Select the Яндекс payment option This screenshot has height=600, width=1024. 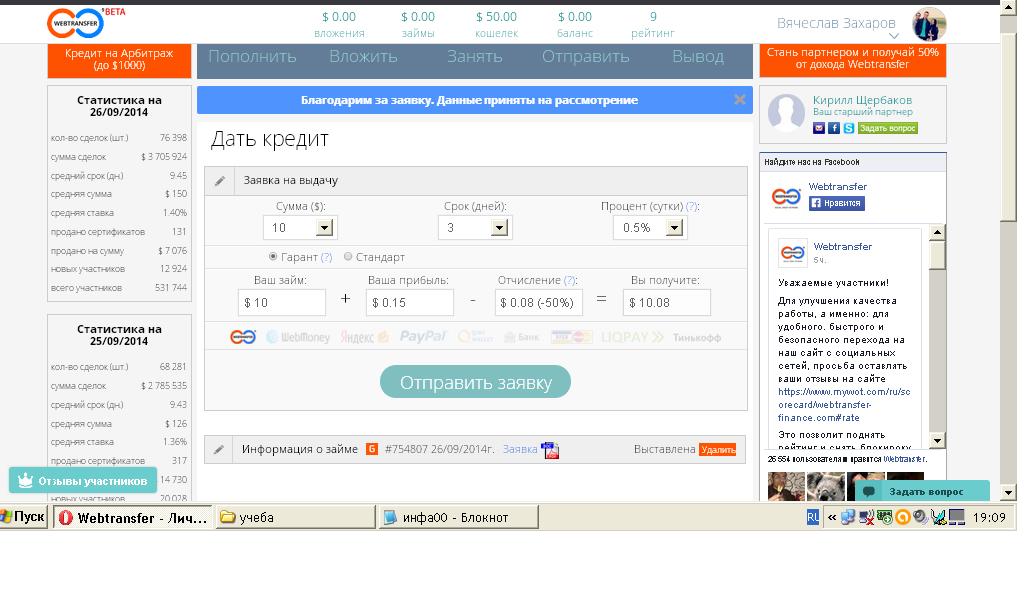coord(364,337)
